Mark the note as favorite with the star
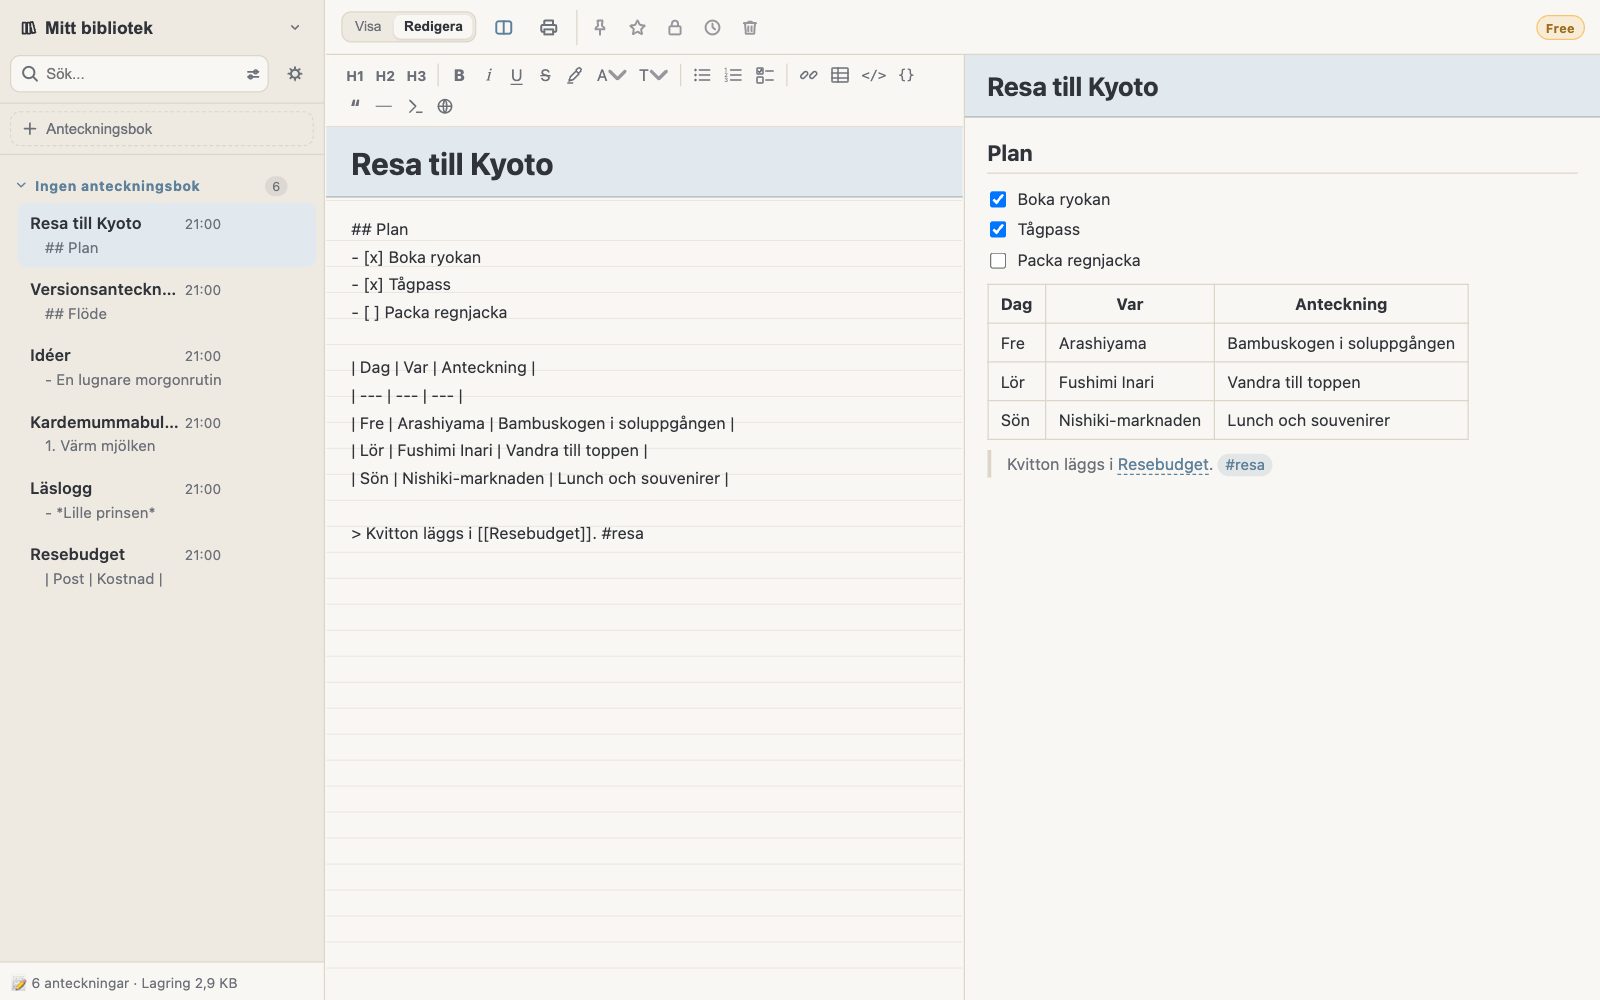The width and height of the screenshot is (1600, 1000). click(x=637, y=28)
